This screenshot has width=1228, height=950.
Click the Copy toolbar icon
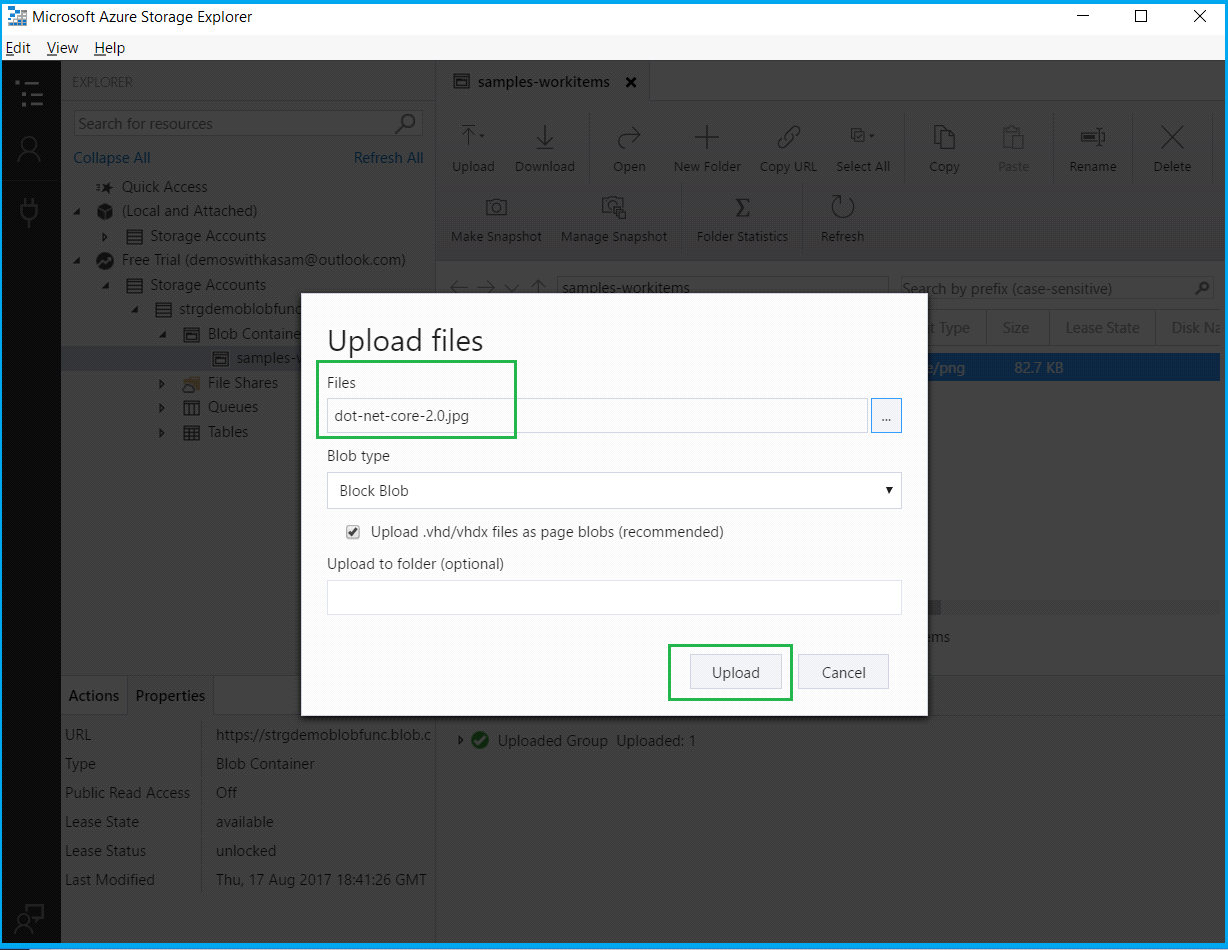[x=944, y=137]
